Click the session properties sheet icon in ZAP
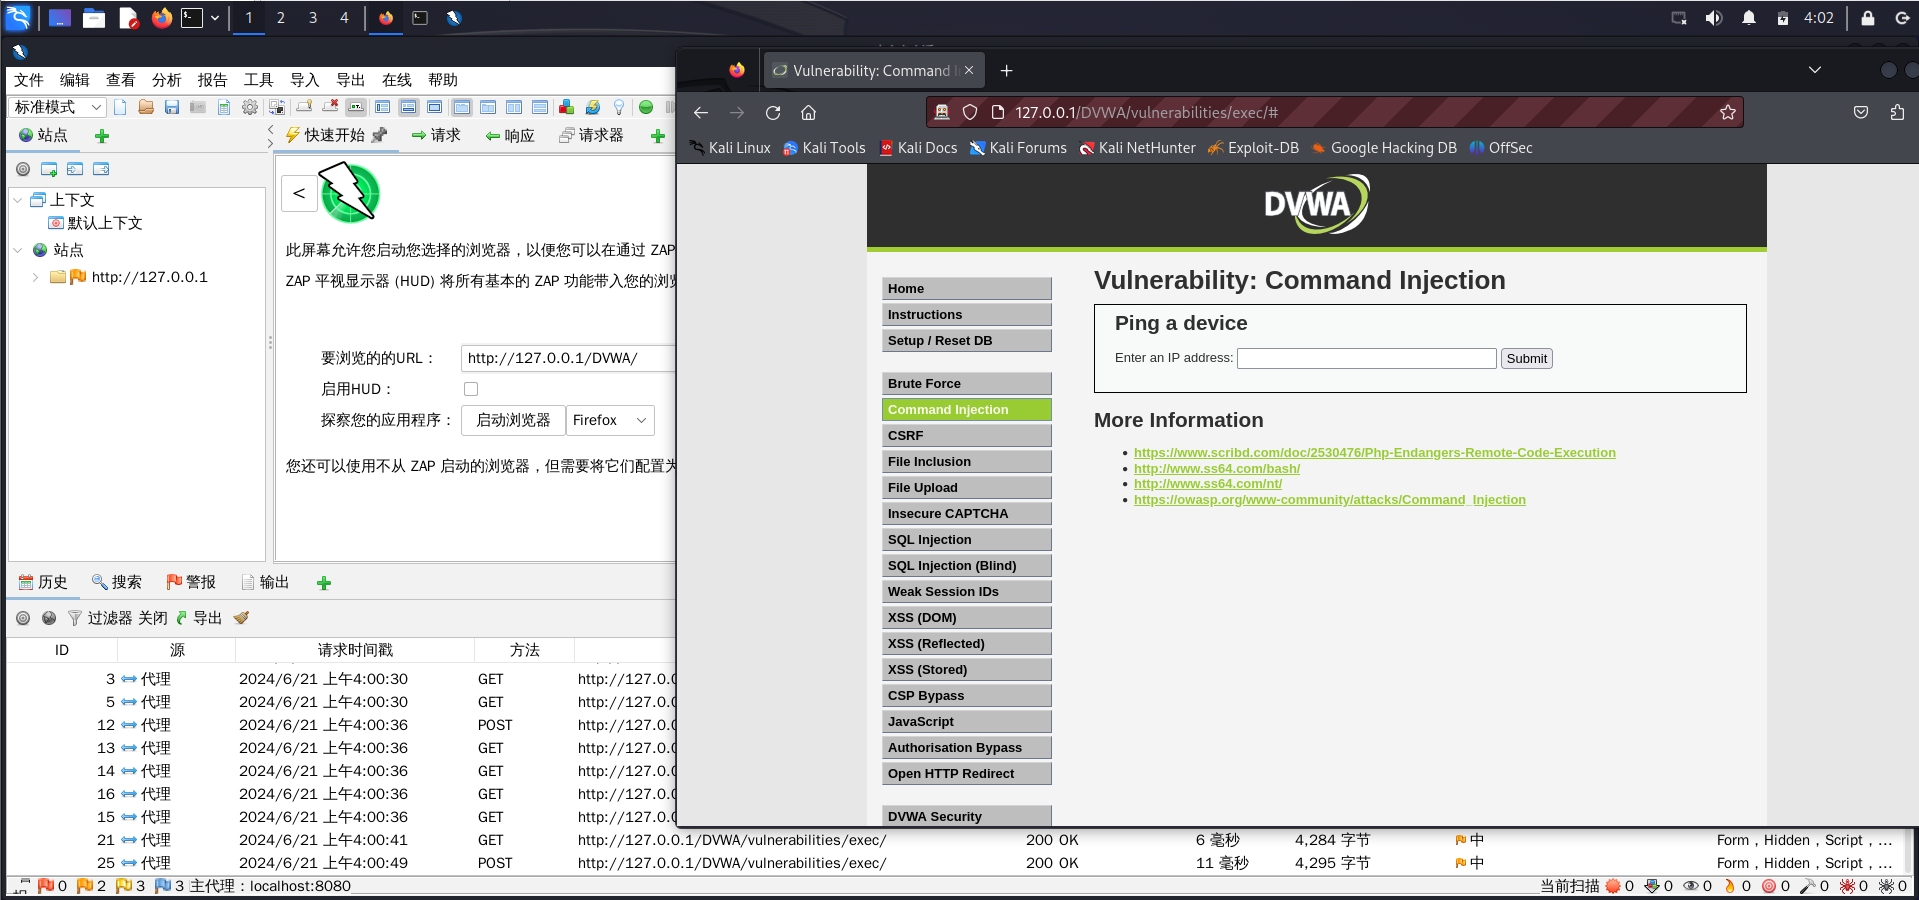1919x900 pixels. pos(224,107)
